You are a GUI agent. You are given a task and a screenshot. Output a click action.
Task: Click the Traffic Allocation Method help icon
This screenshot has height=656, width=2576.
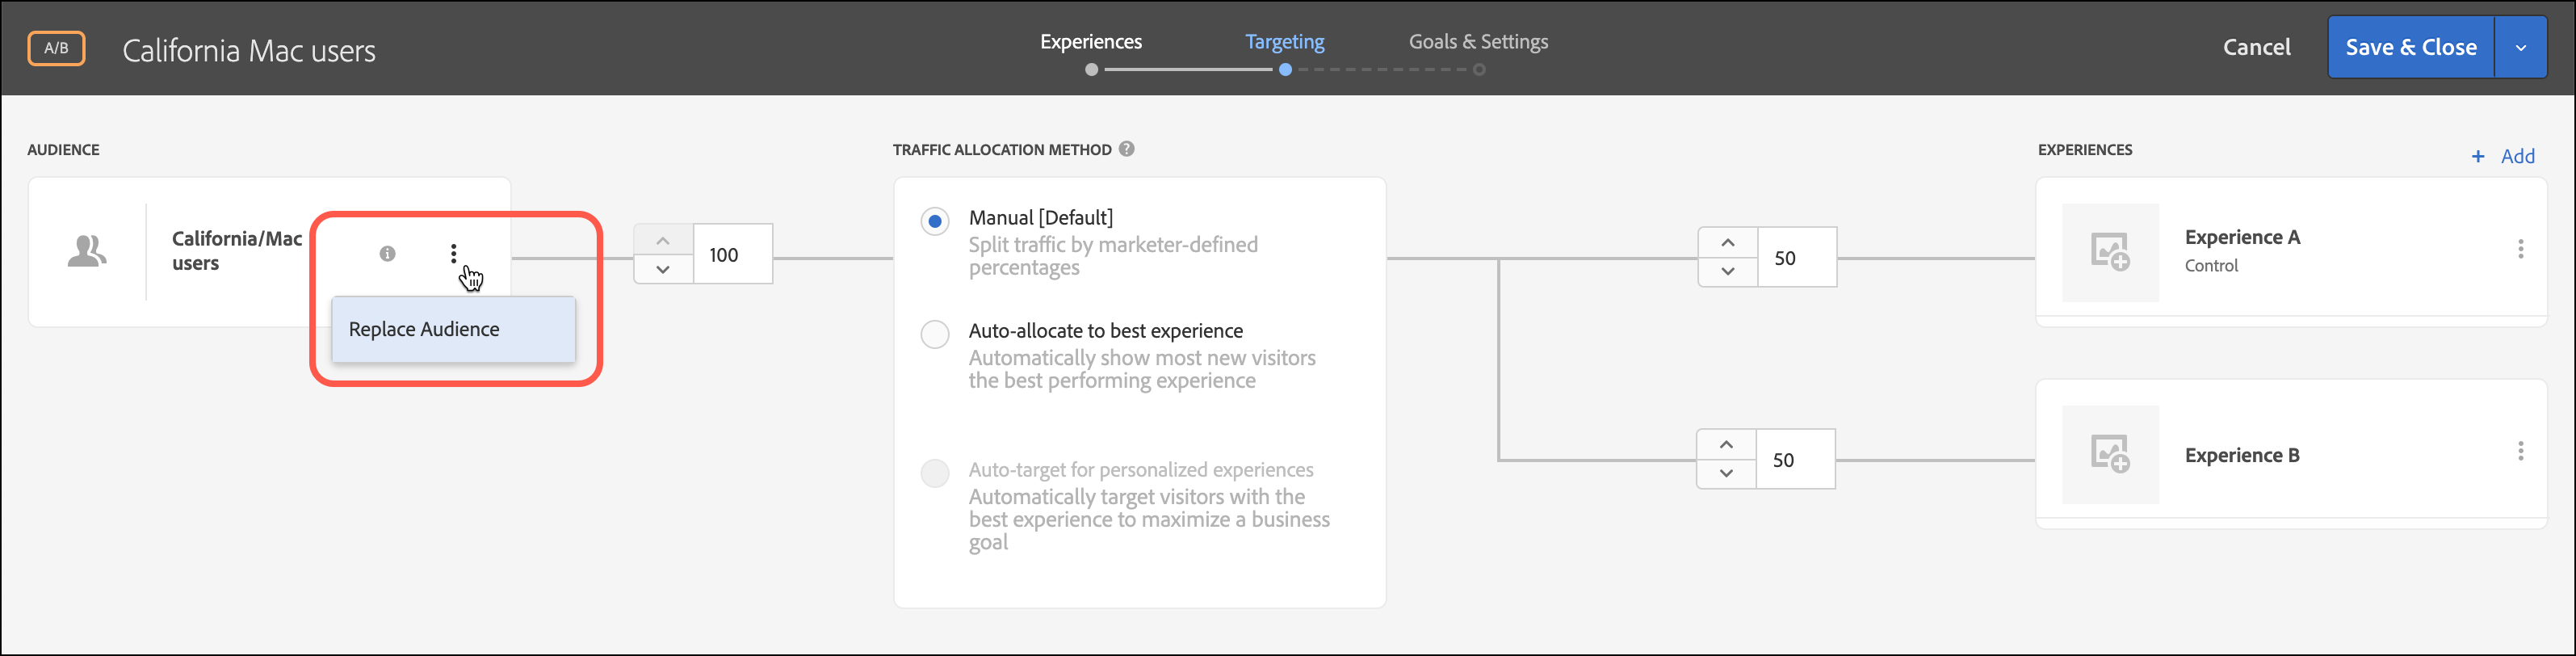click(x=1127, y=149)
